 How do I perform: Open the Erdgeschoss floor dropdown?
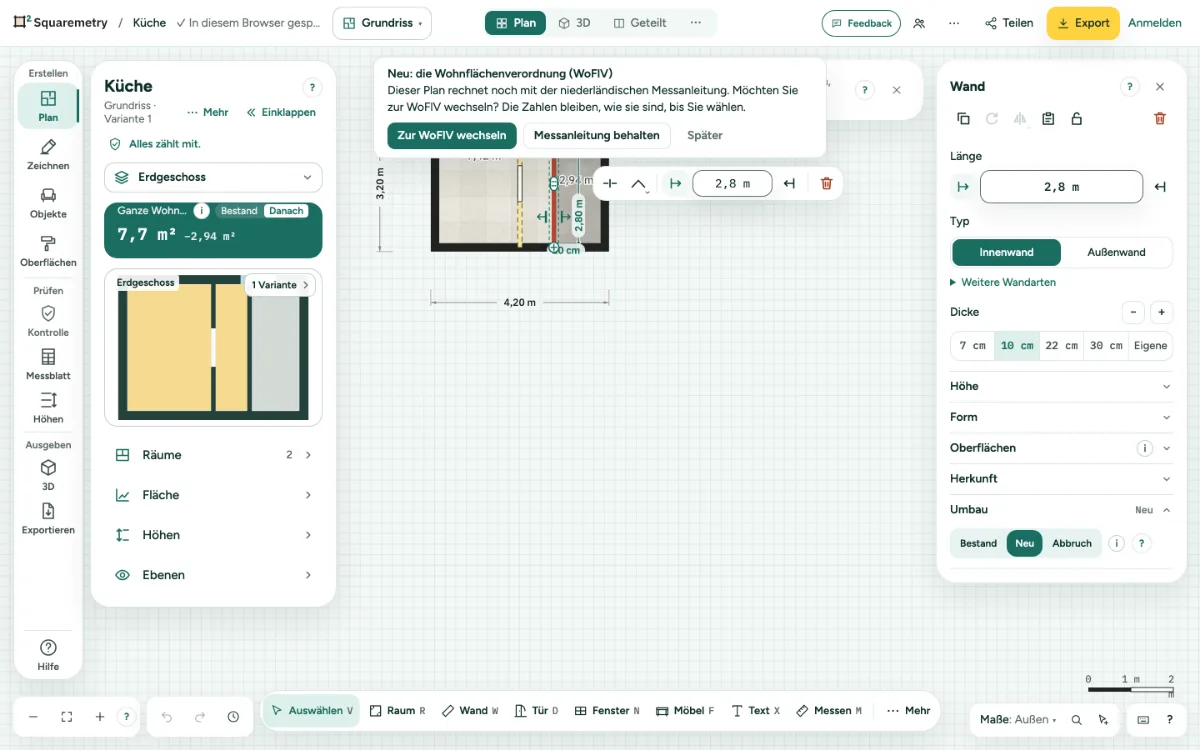213,177
